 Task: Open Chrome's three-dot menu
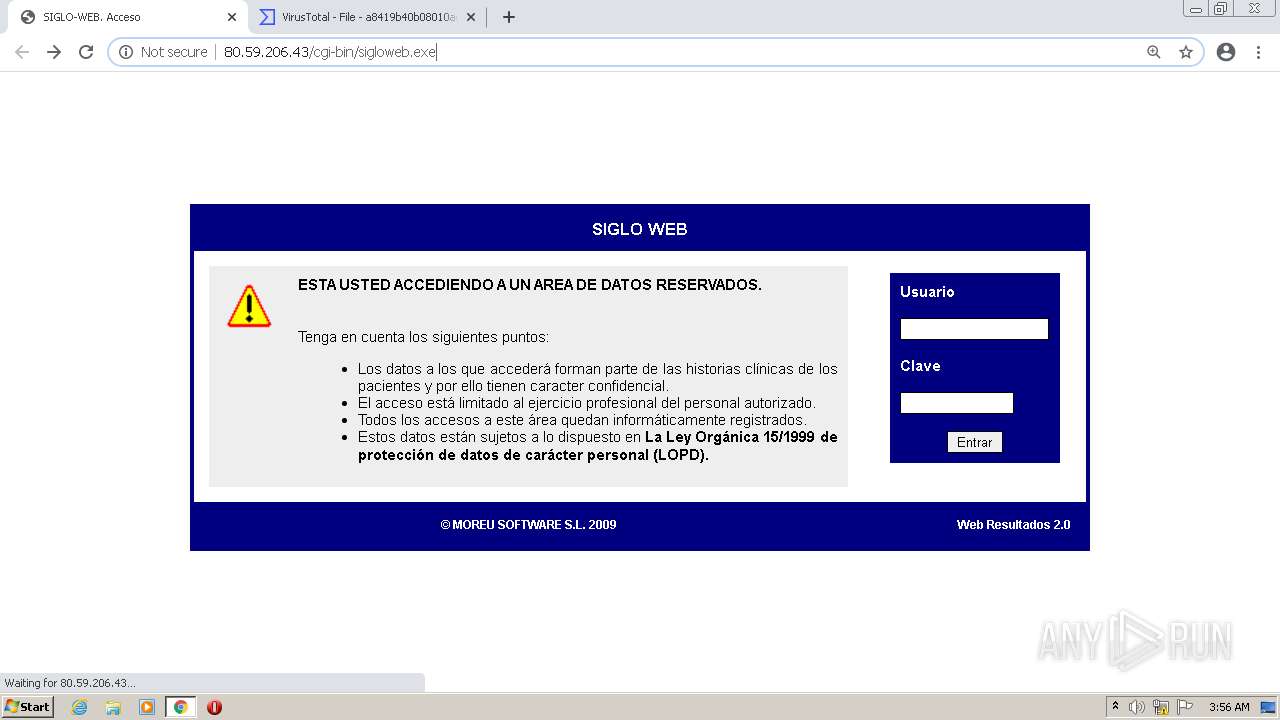pos(1258,52)
